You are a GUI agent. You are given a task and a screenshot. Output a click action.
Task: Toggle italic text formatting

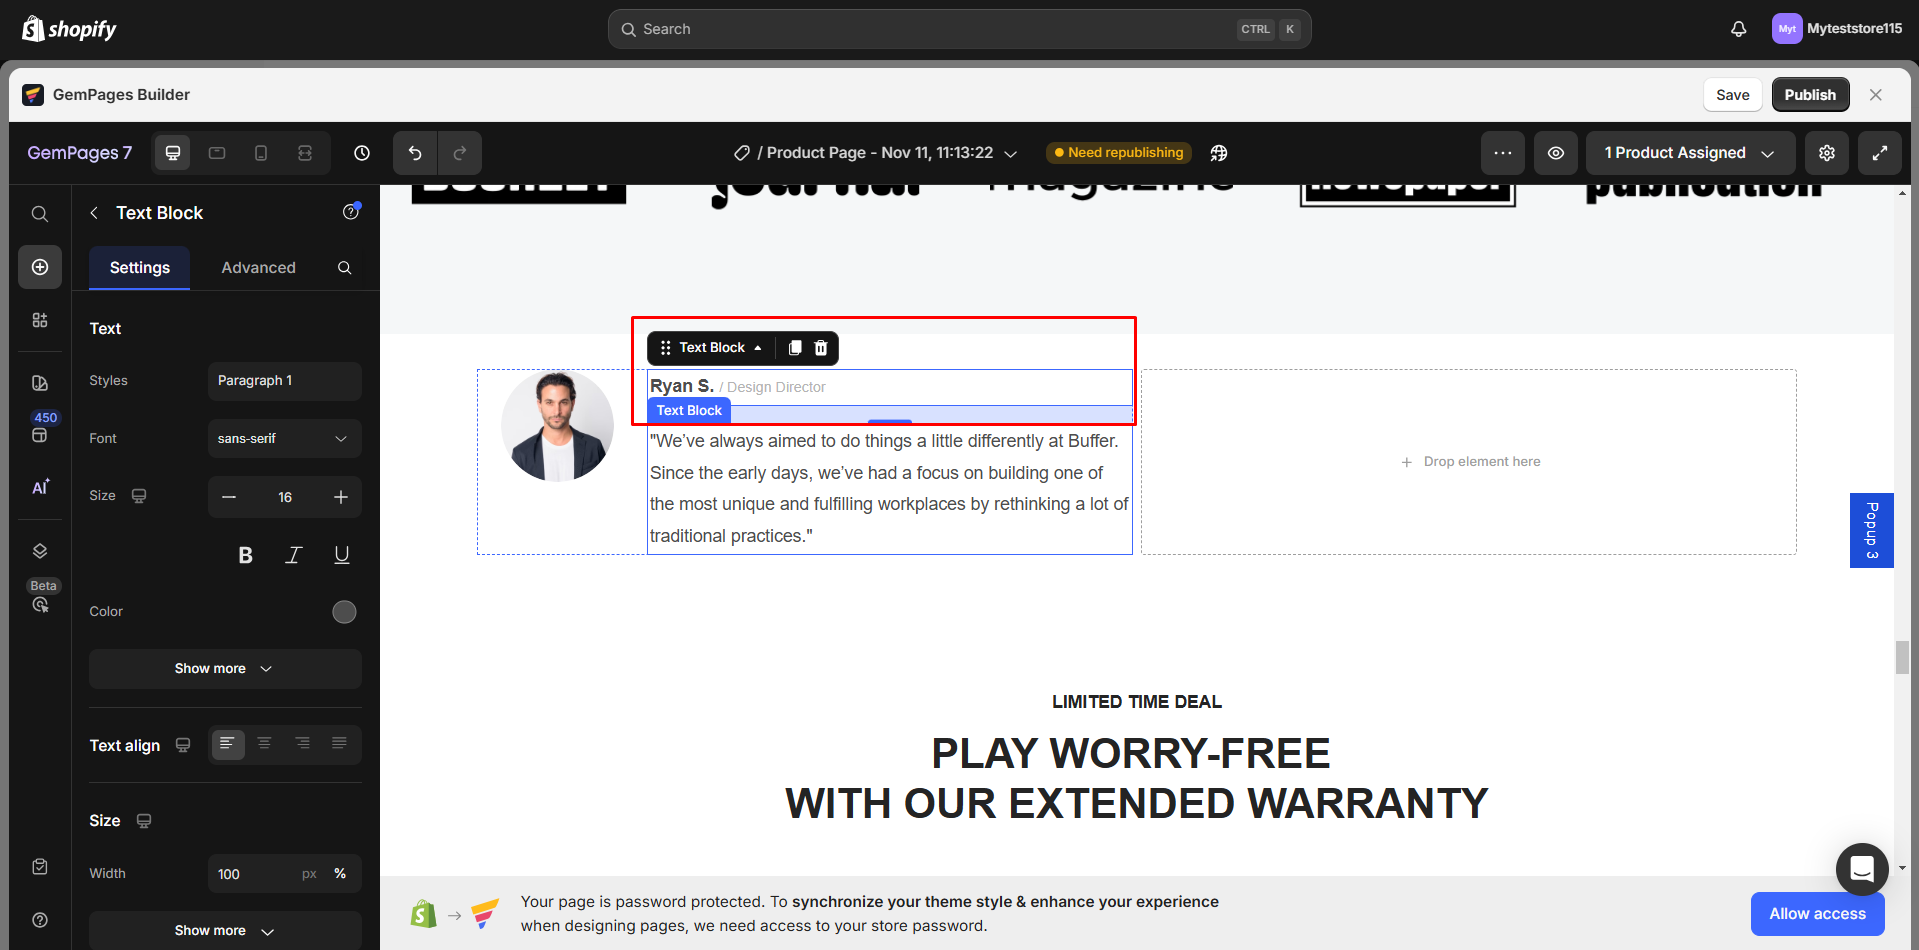(293, 554)
